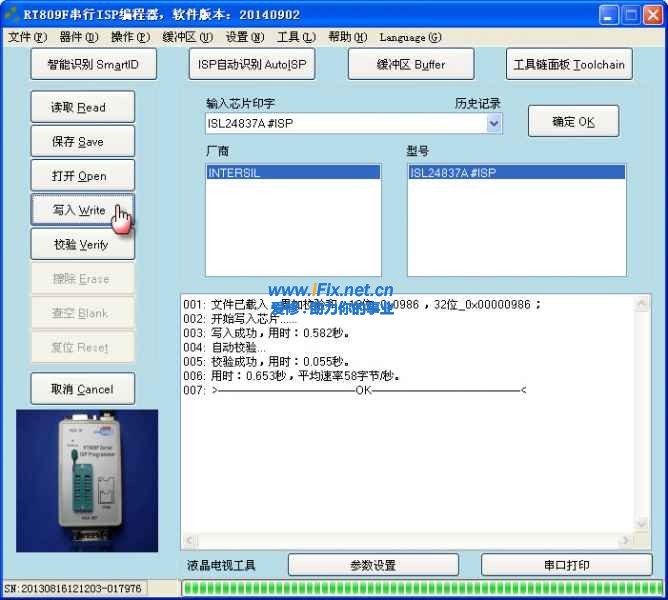Click the green progress bar
668x600 pixels.
pyautogui.click(x=420, y=588)
